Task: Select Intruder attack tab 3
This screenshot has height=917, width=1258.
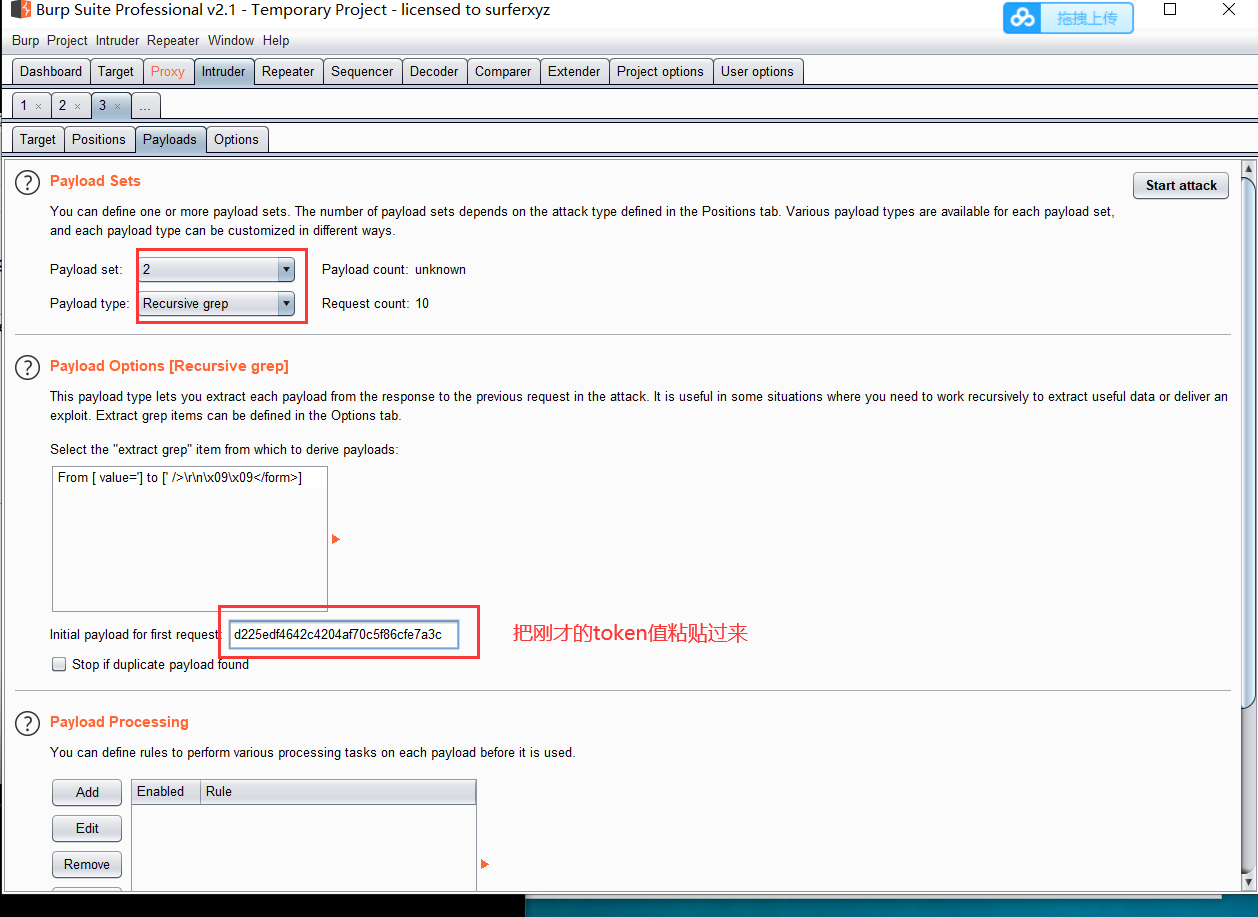Action: coord(102,105)
